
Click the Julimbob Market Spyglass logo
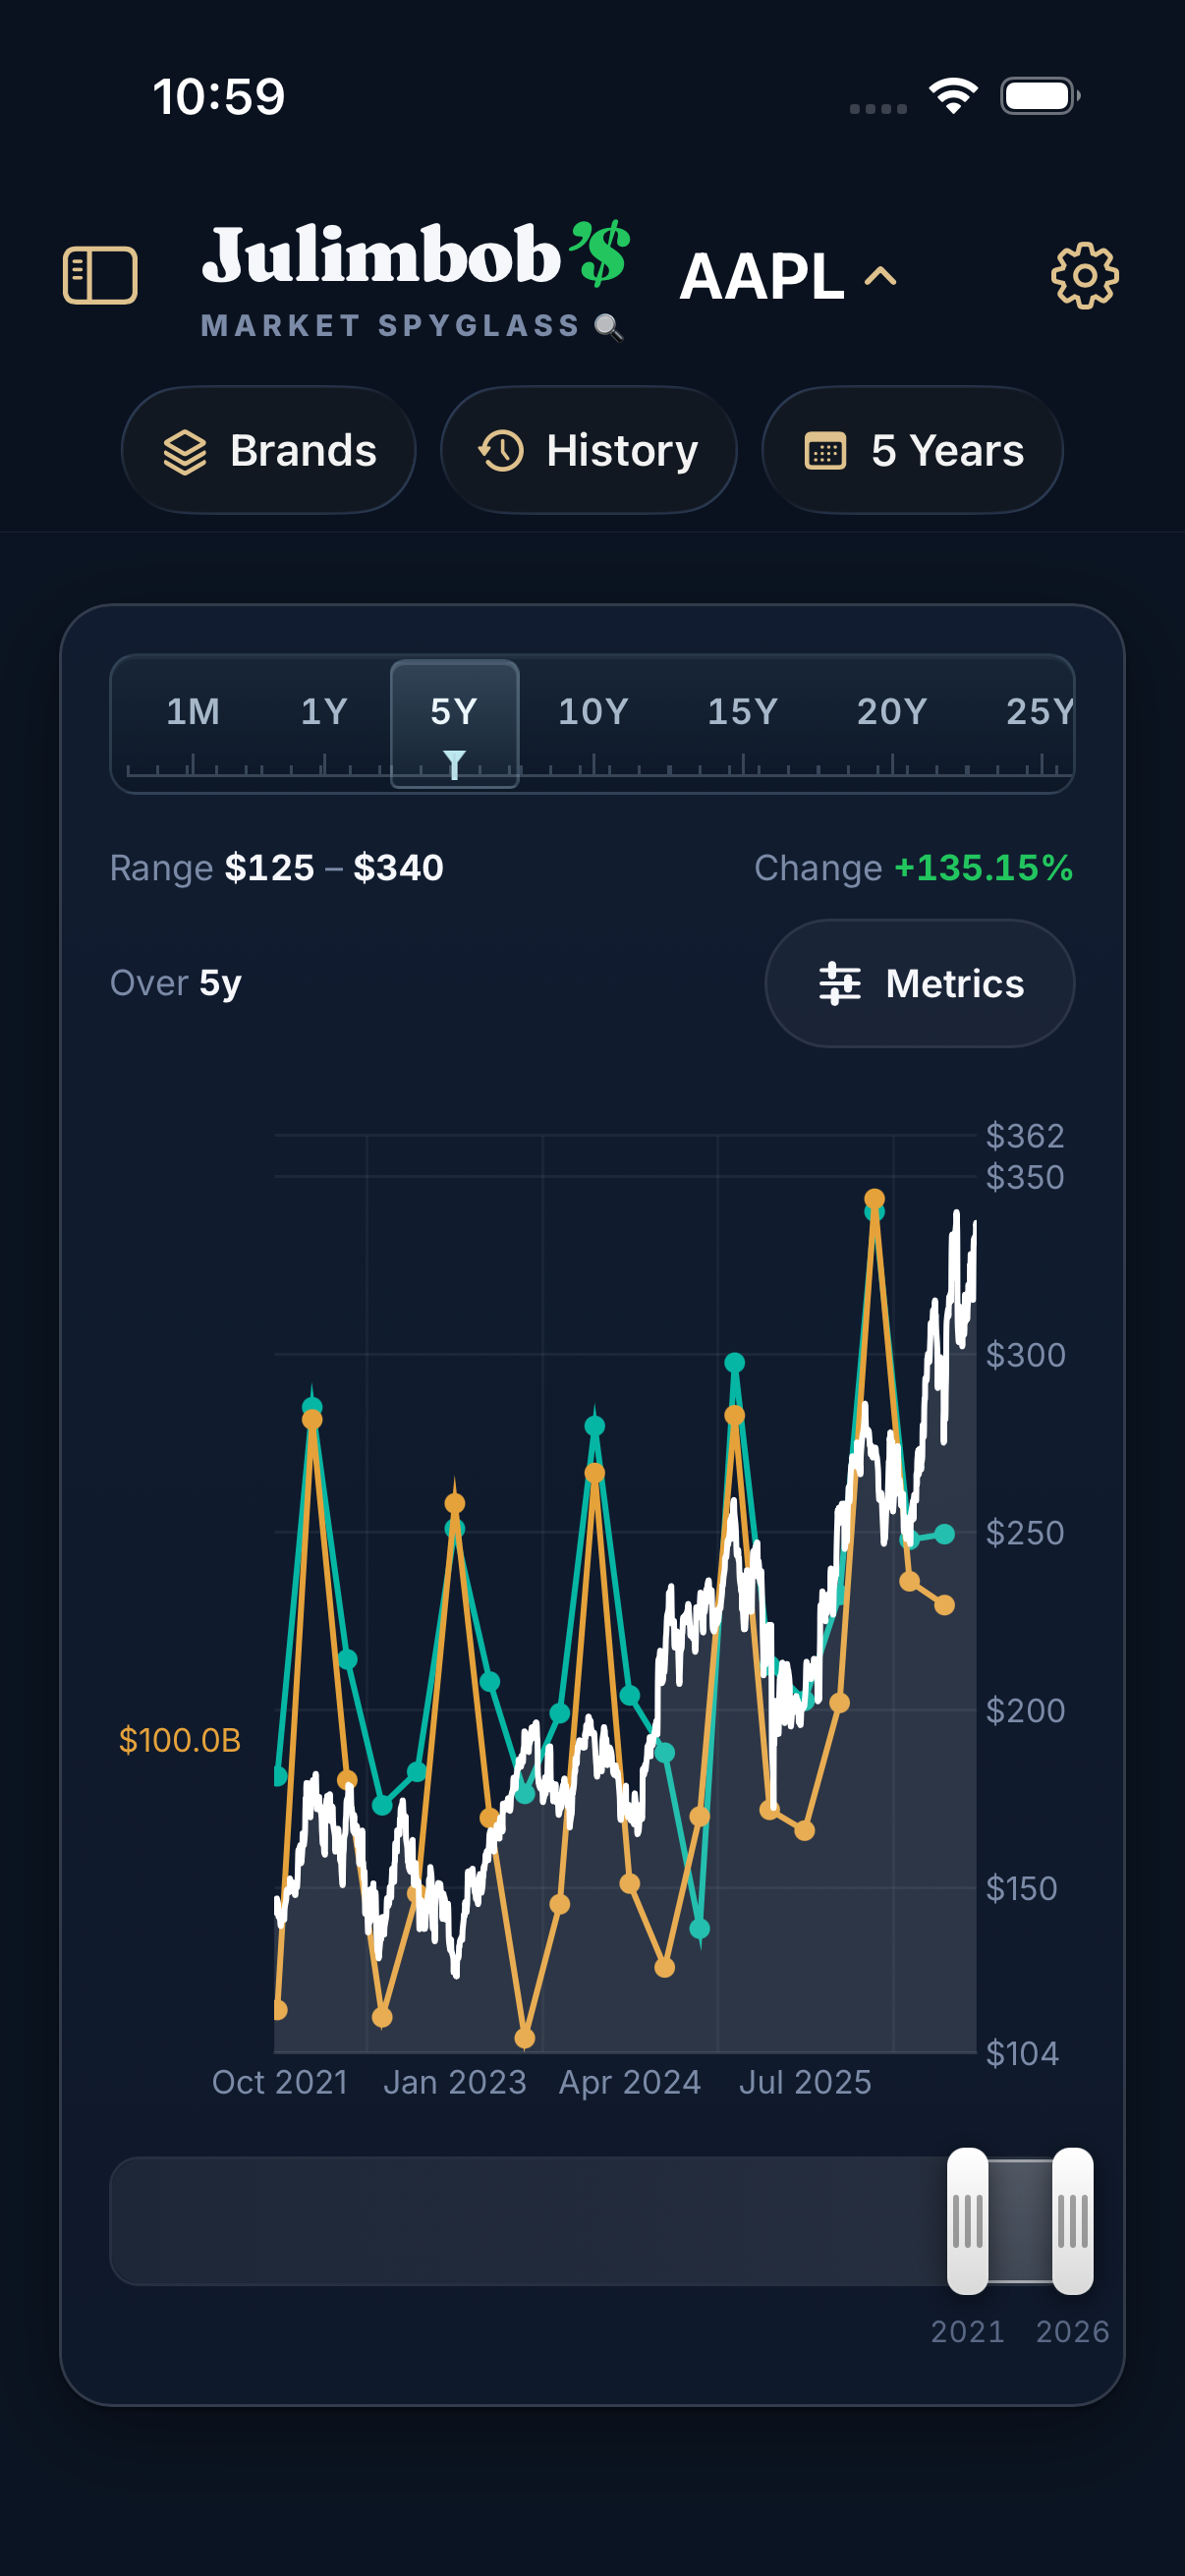pos(415,280)
